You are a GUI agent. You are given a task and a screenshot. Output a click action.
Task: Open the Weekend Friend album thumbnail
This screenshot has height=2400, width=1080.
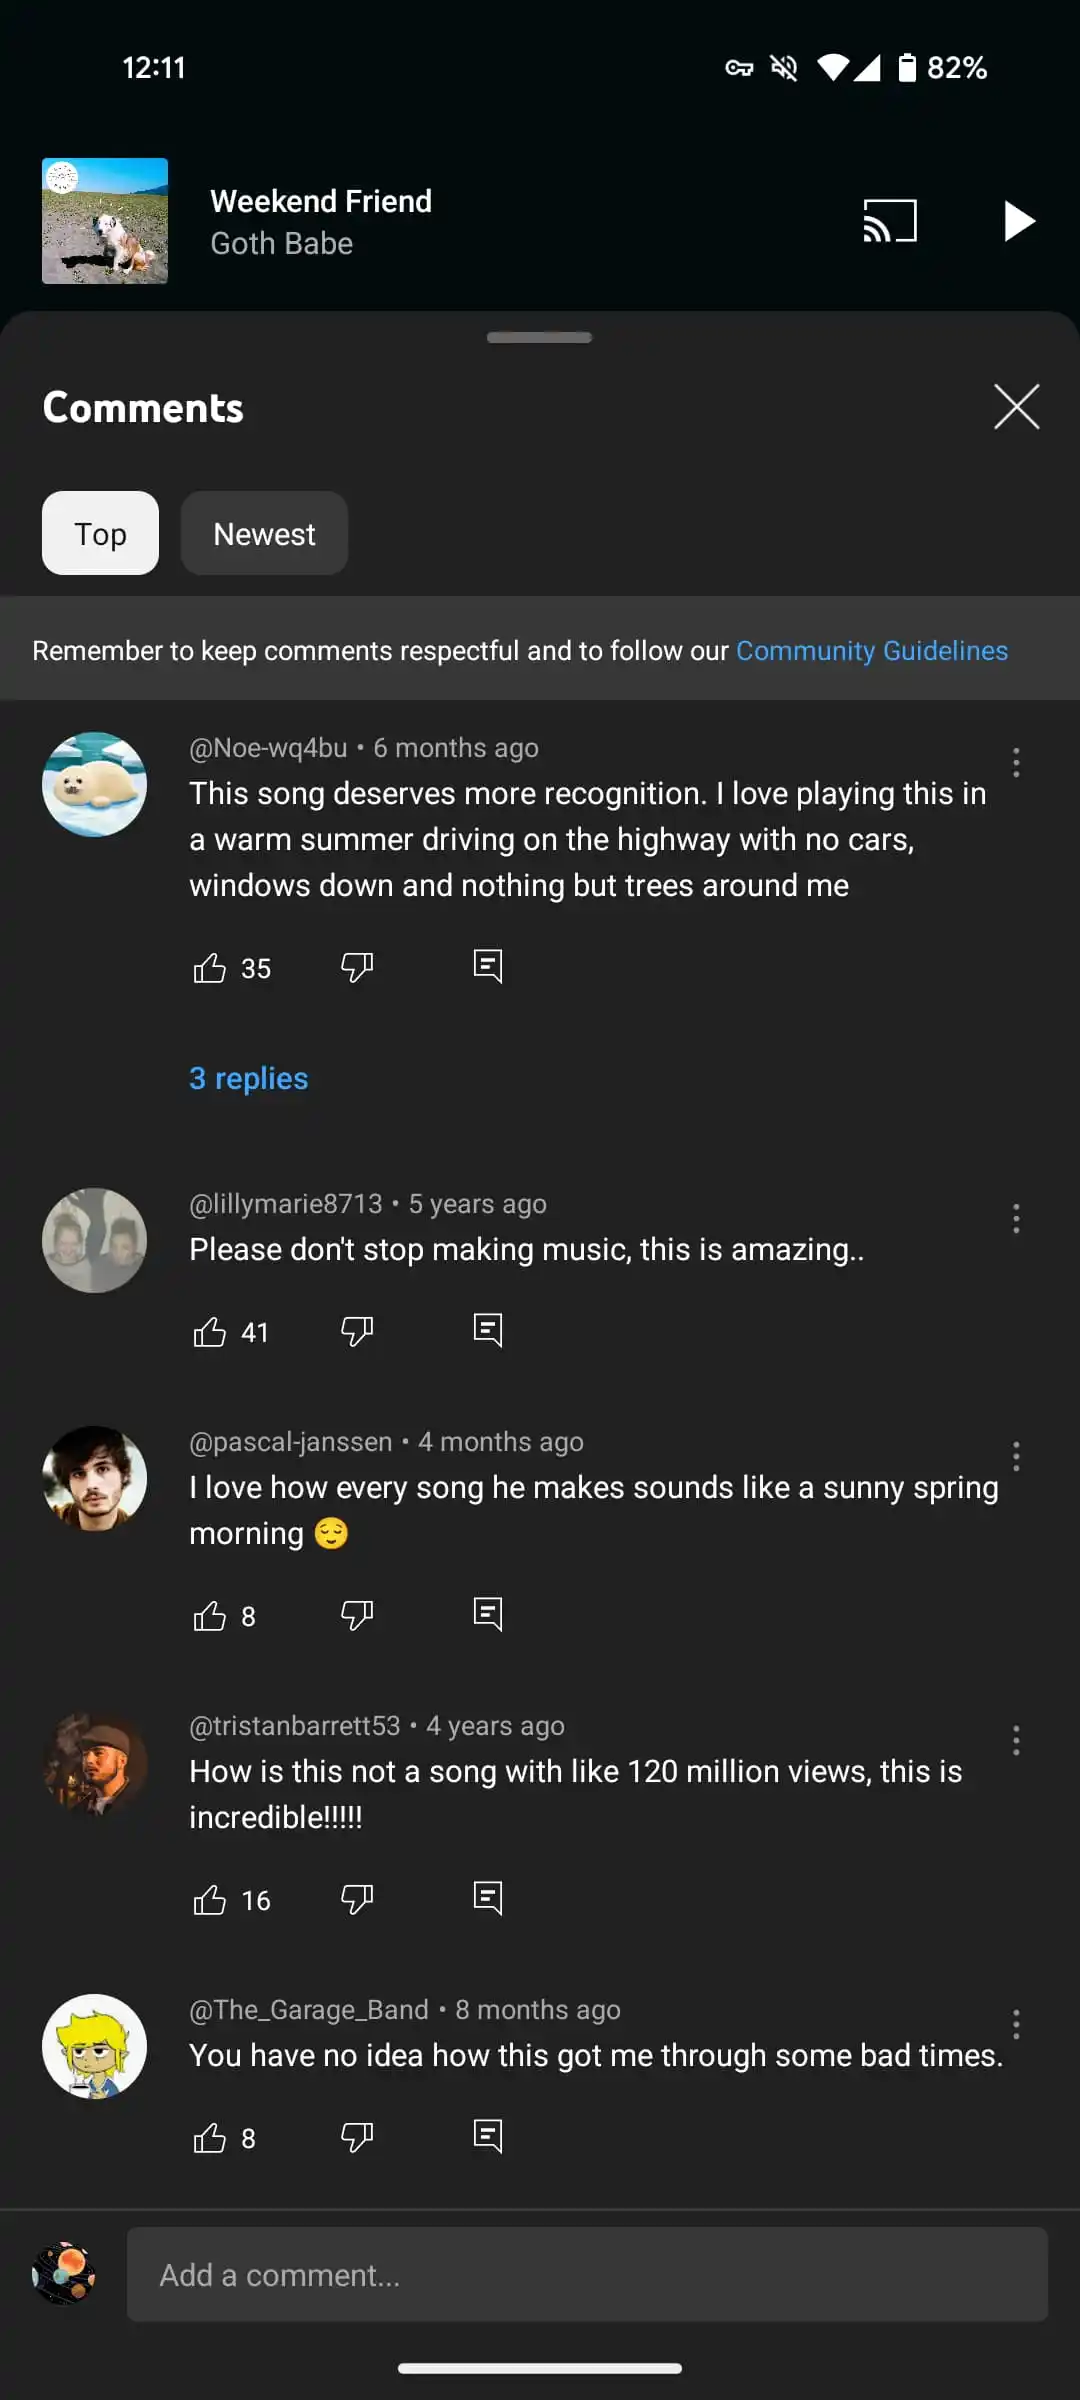point(105,221)
